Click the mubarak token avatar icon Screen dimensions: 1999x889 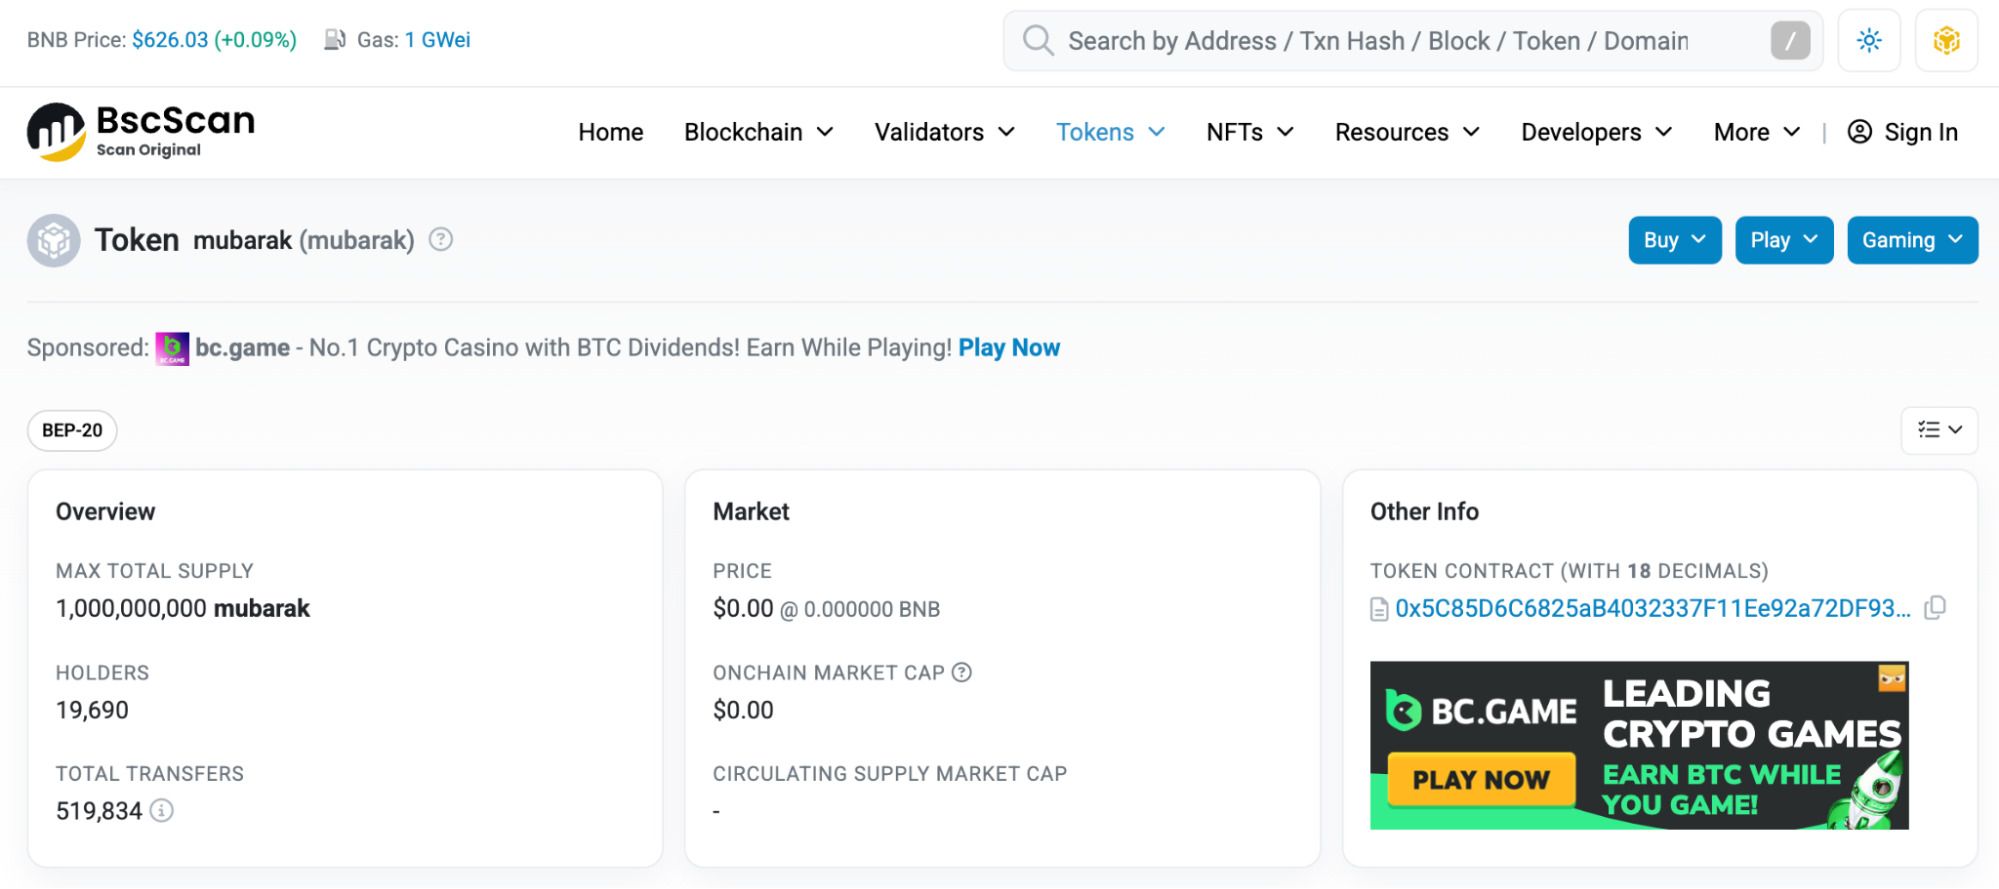(54, 240)
